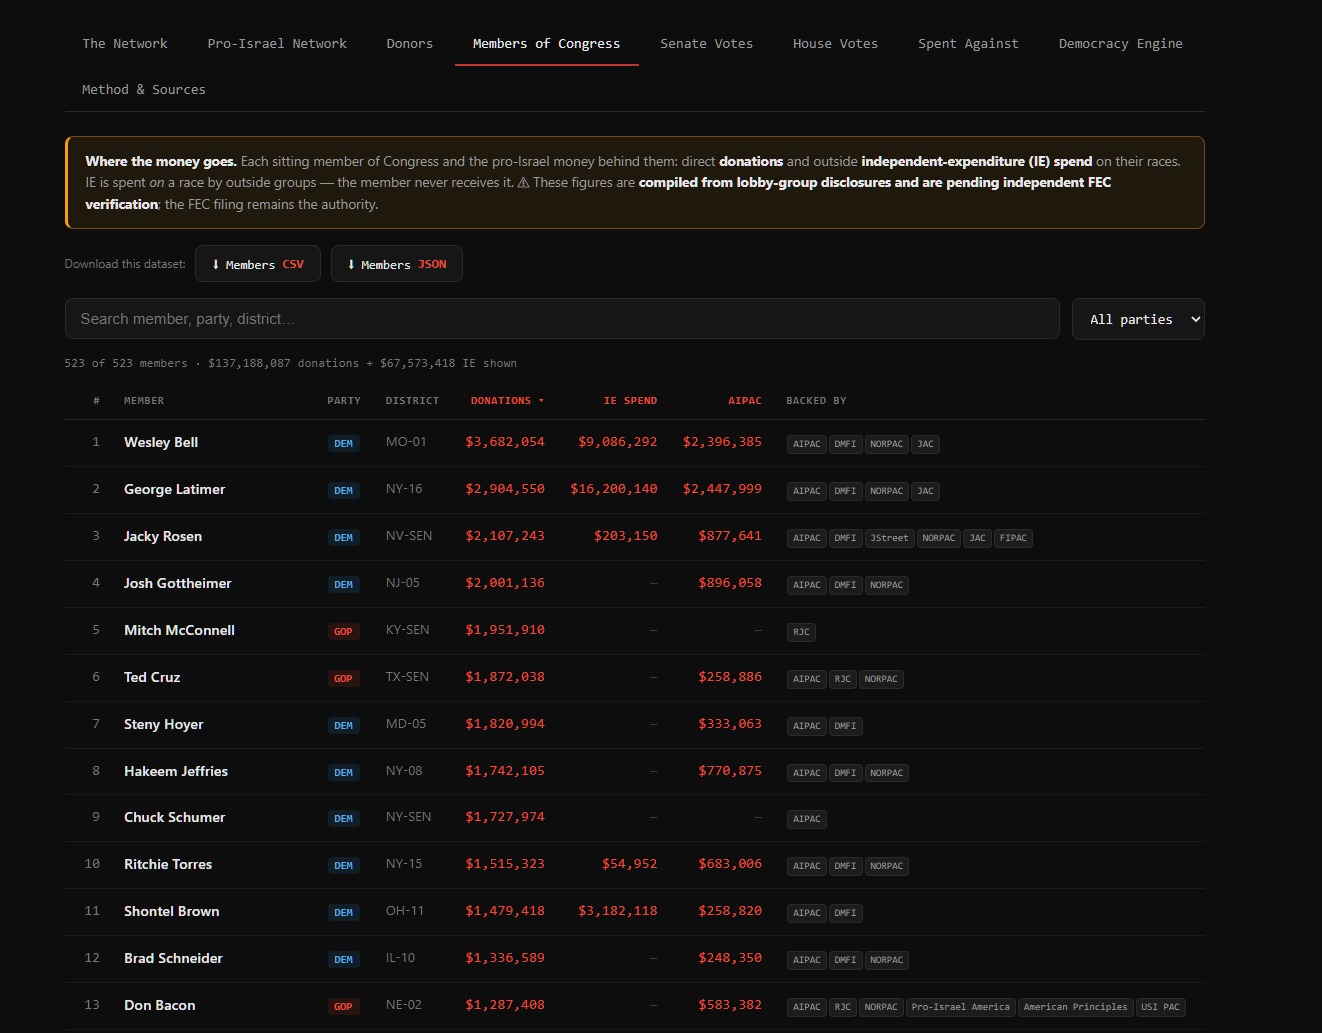This screenshot has height=1033, width=1322.
Task: Click the GOP badge for Ted Cruz
Action: pyautogui.click(x=343, y=679)
